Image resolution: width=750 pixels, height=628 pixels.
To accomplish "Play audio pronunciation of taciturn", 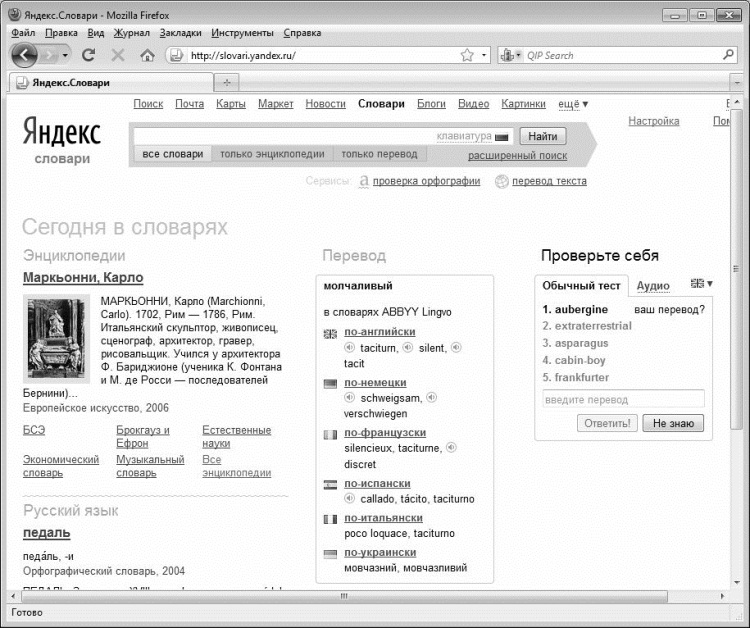I will point(350,347).
